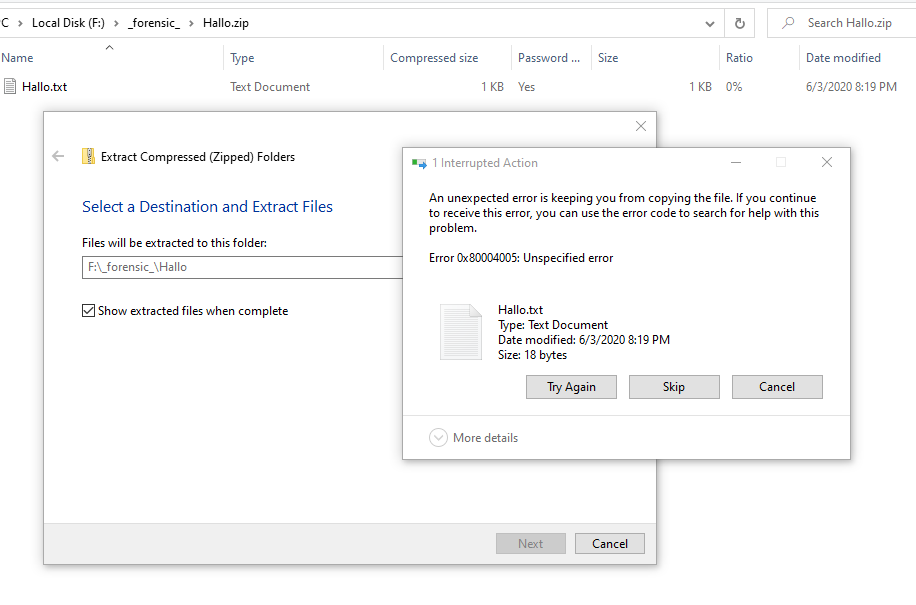Sort by Password column header
The width and height of the screenshot is (916, 605).
(x=549, y=58)
